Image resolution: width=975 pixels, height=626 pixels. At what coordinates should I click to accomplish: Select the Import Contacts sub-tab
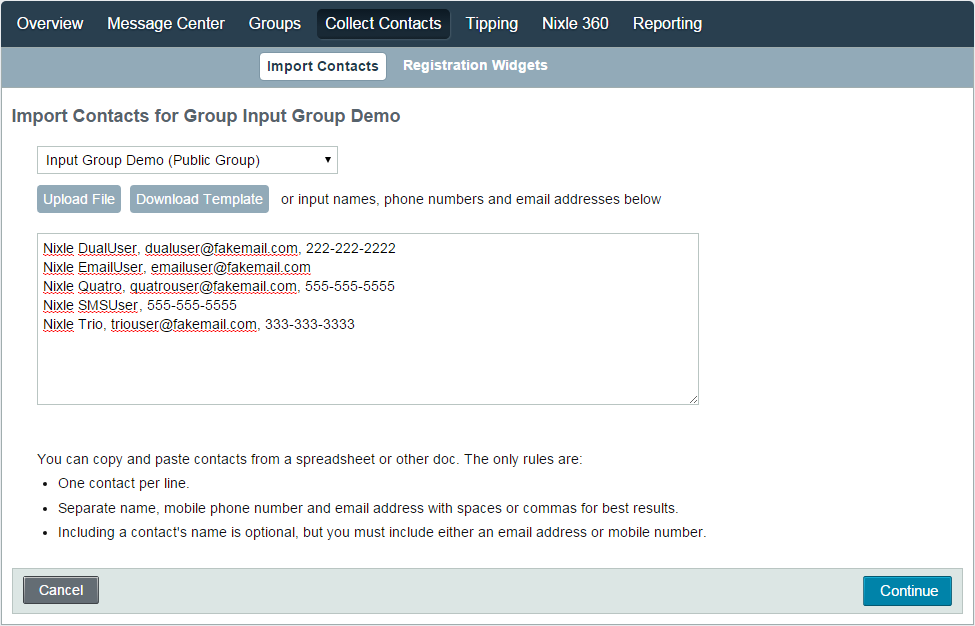(323, 67)
